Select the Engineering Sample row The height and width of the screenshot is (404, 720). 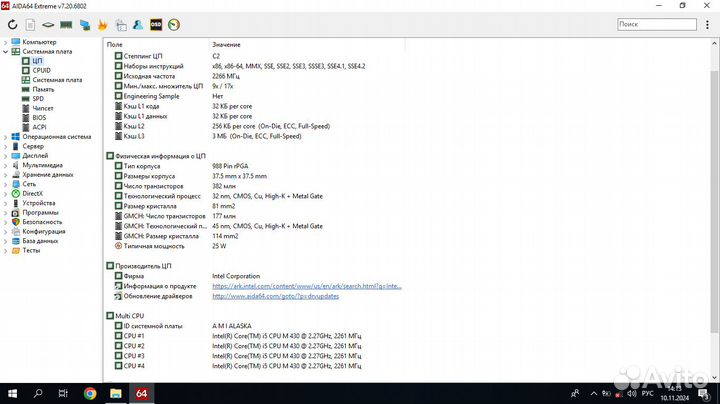pyautogui.click(x=151, y=96)
